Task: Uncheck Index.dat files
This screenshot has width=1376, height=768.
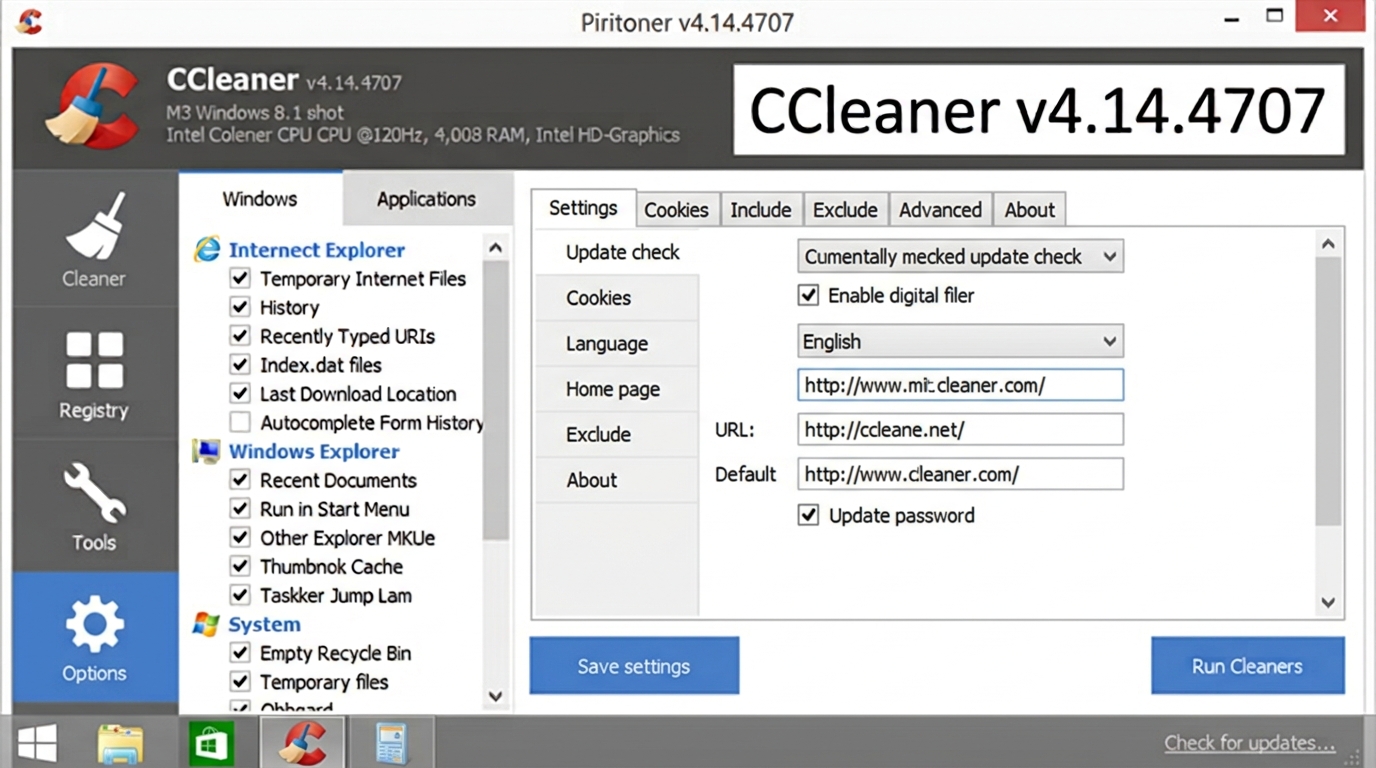Action: [x=240, y=365]
